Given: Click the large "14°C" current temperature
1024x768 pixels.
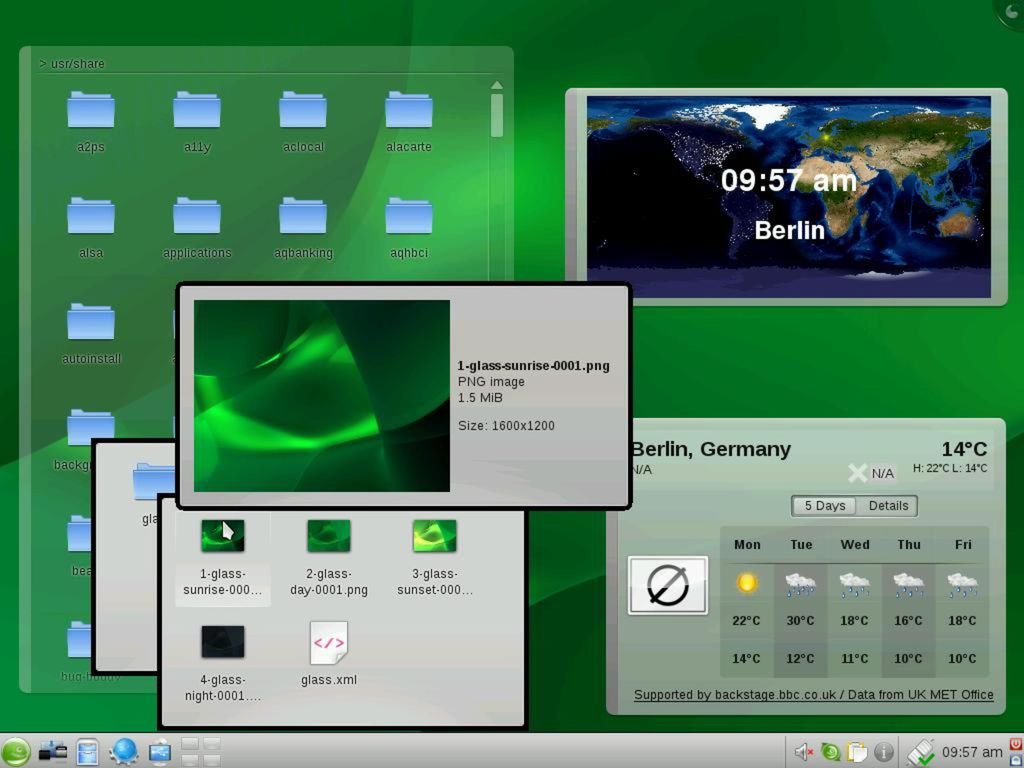Looking at the screenshot, I should (964, 449).
